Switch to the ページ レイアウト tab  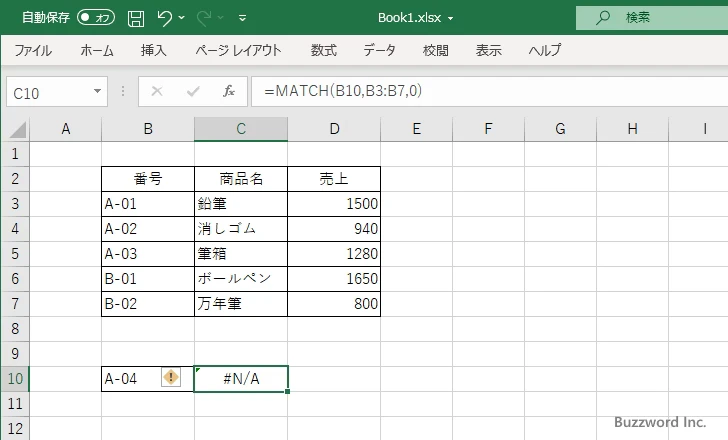(x=238, y=50)
